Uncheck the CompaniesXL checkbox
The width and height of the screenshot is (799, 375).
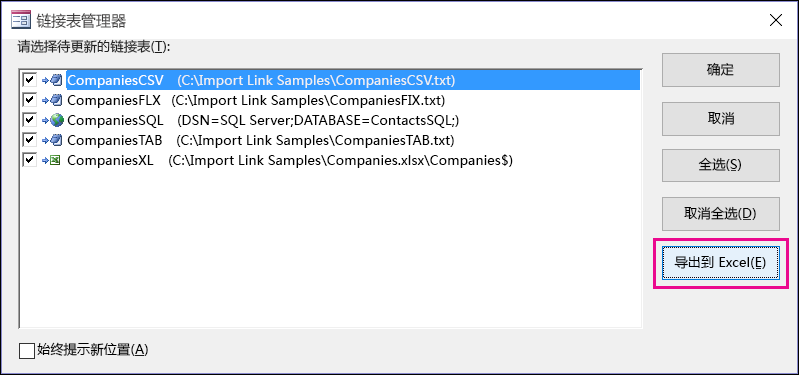tap(30, 160)
